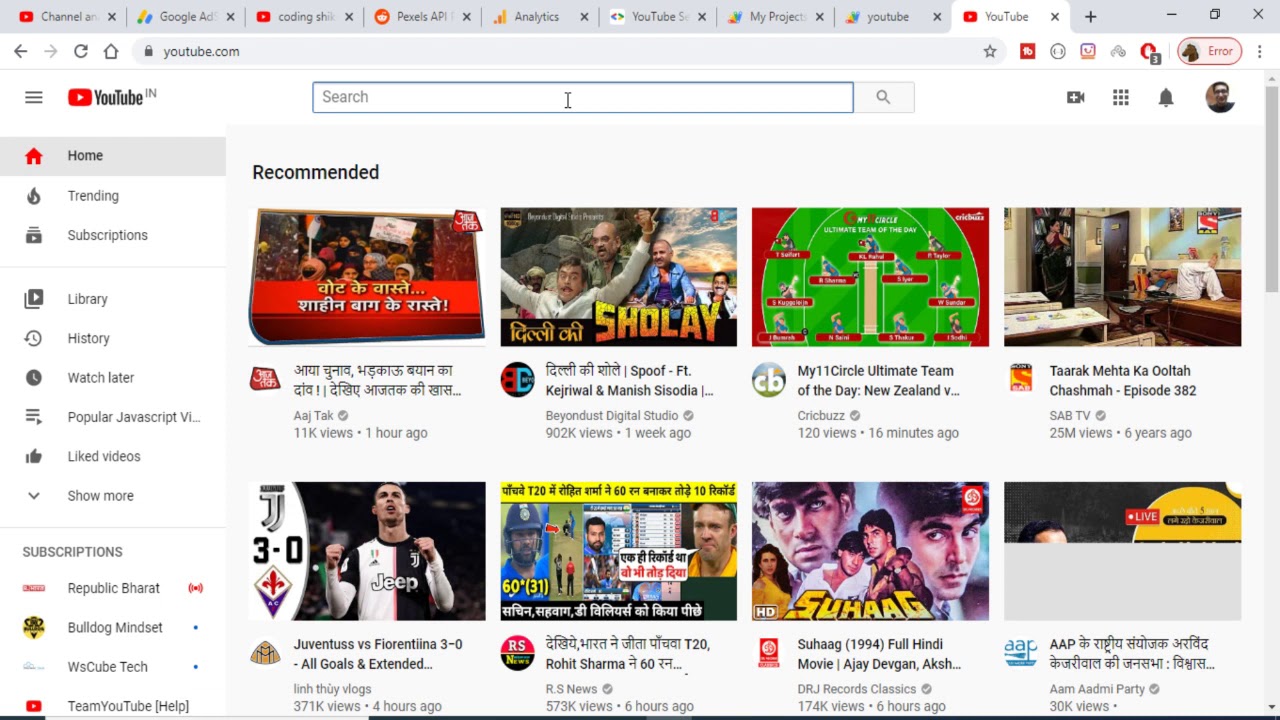Open Trending in the sidebar
The image size is (1280, 720).
[93, 196]
